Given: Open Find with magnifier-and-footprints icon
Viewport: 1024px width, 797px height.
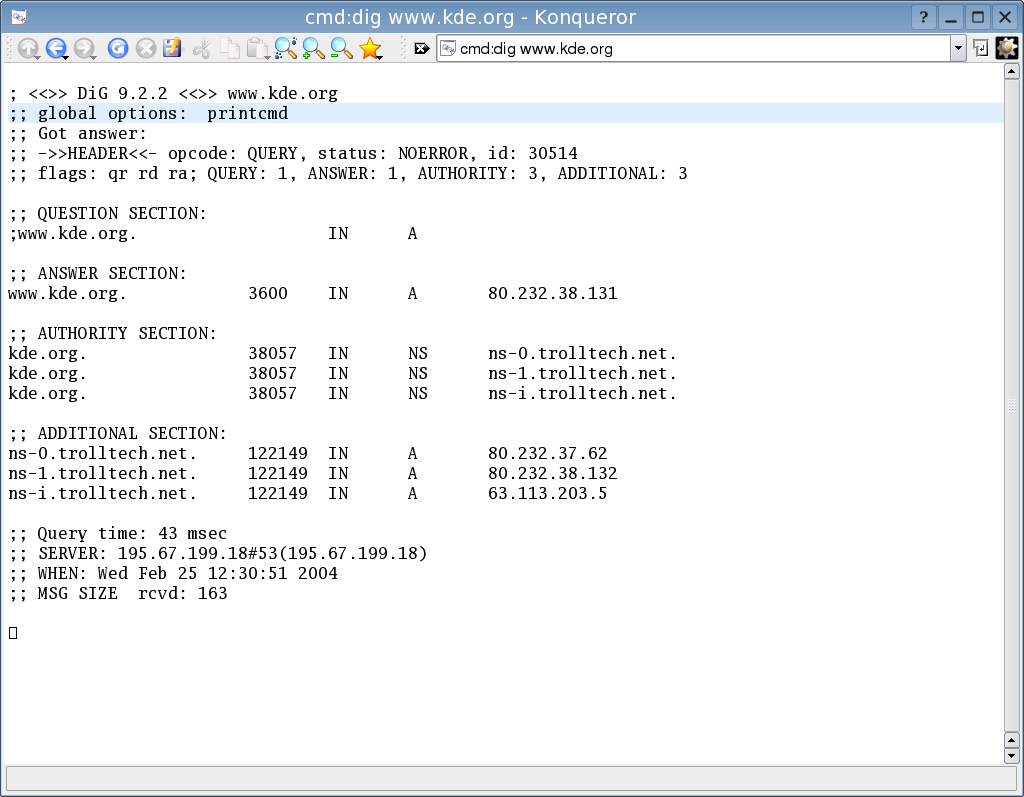Looking at the screenshot, I should 285,48.
